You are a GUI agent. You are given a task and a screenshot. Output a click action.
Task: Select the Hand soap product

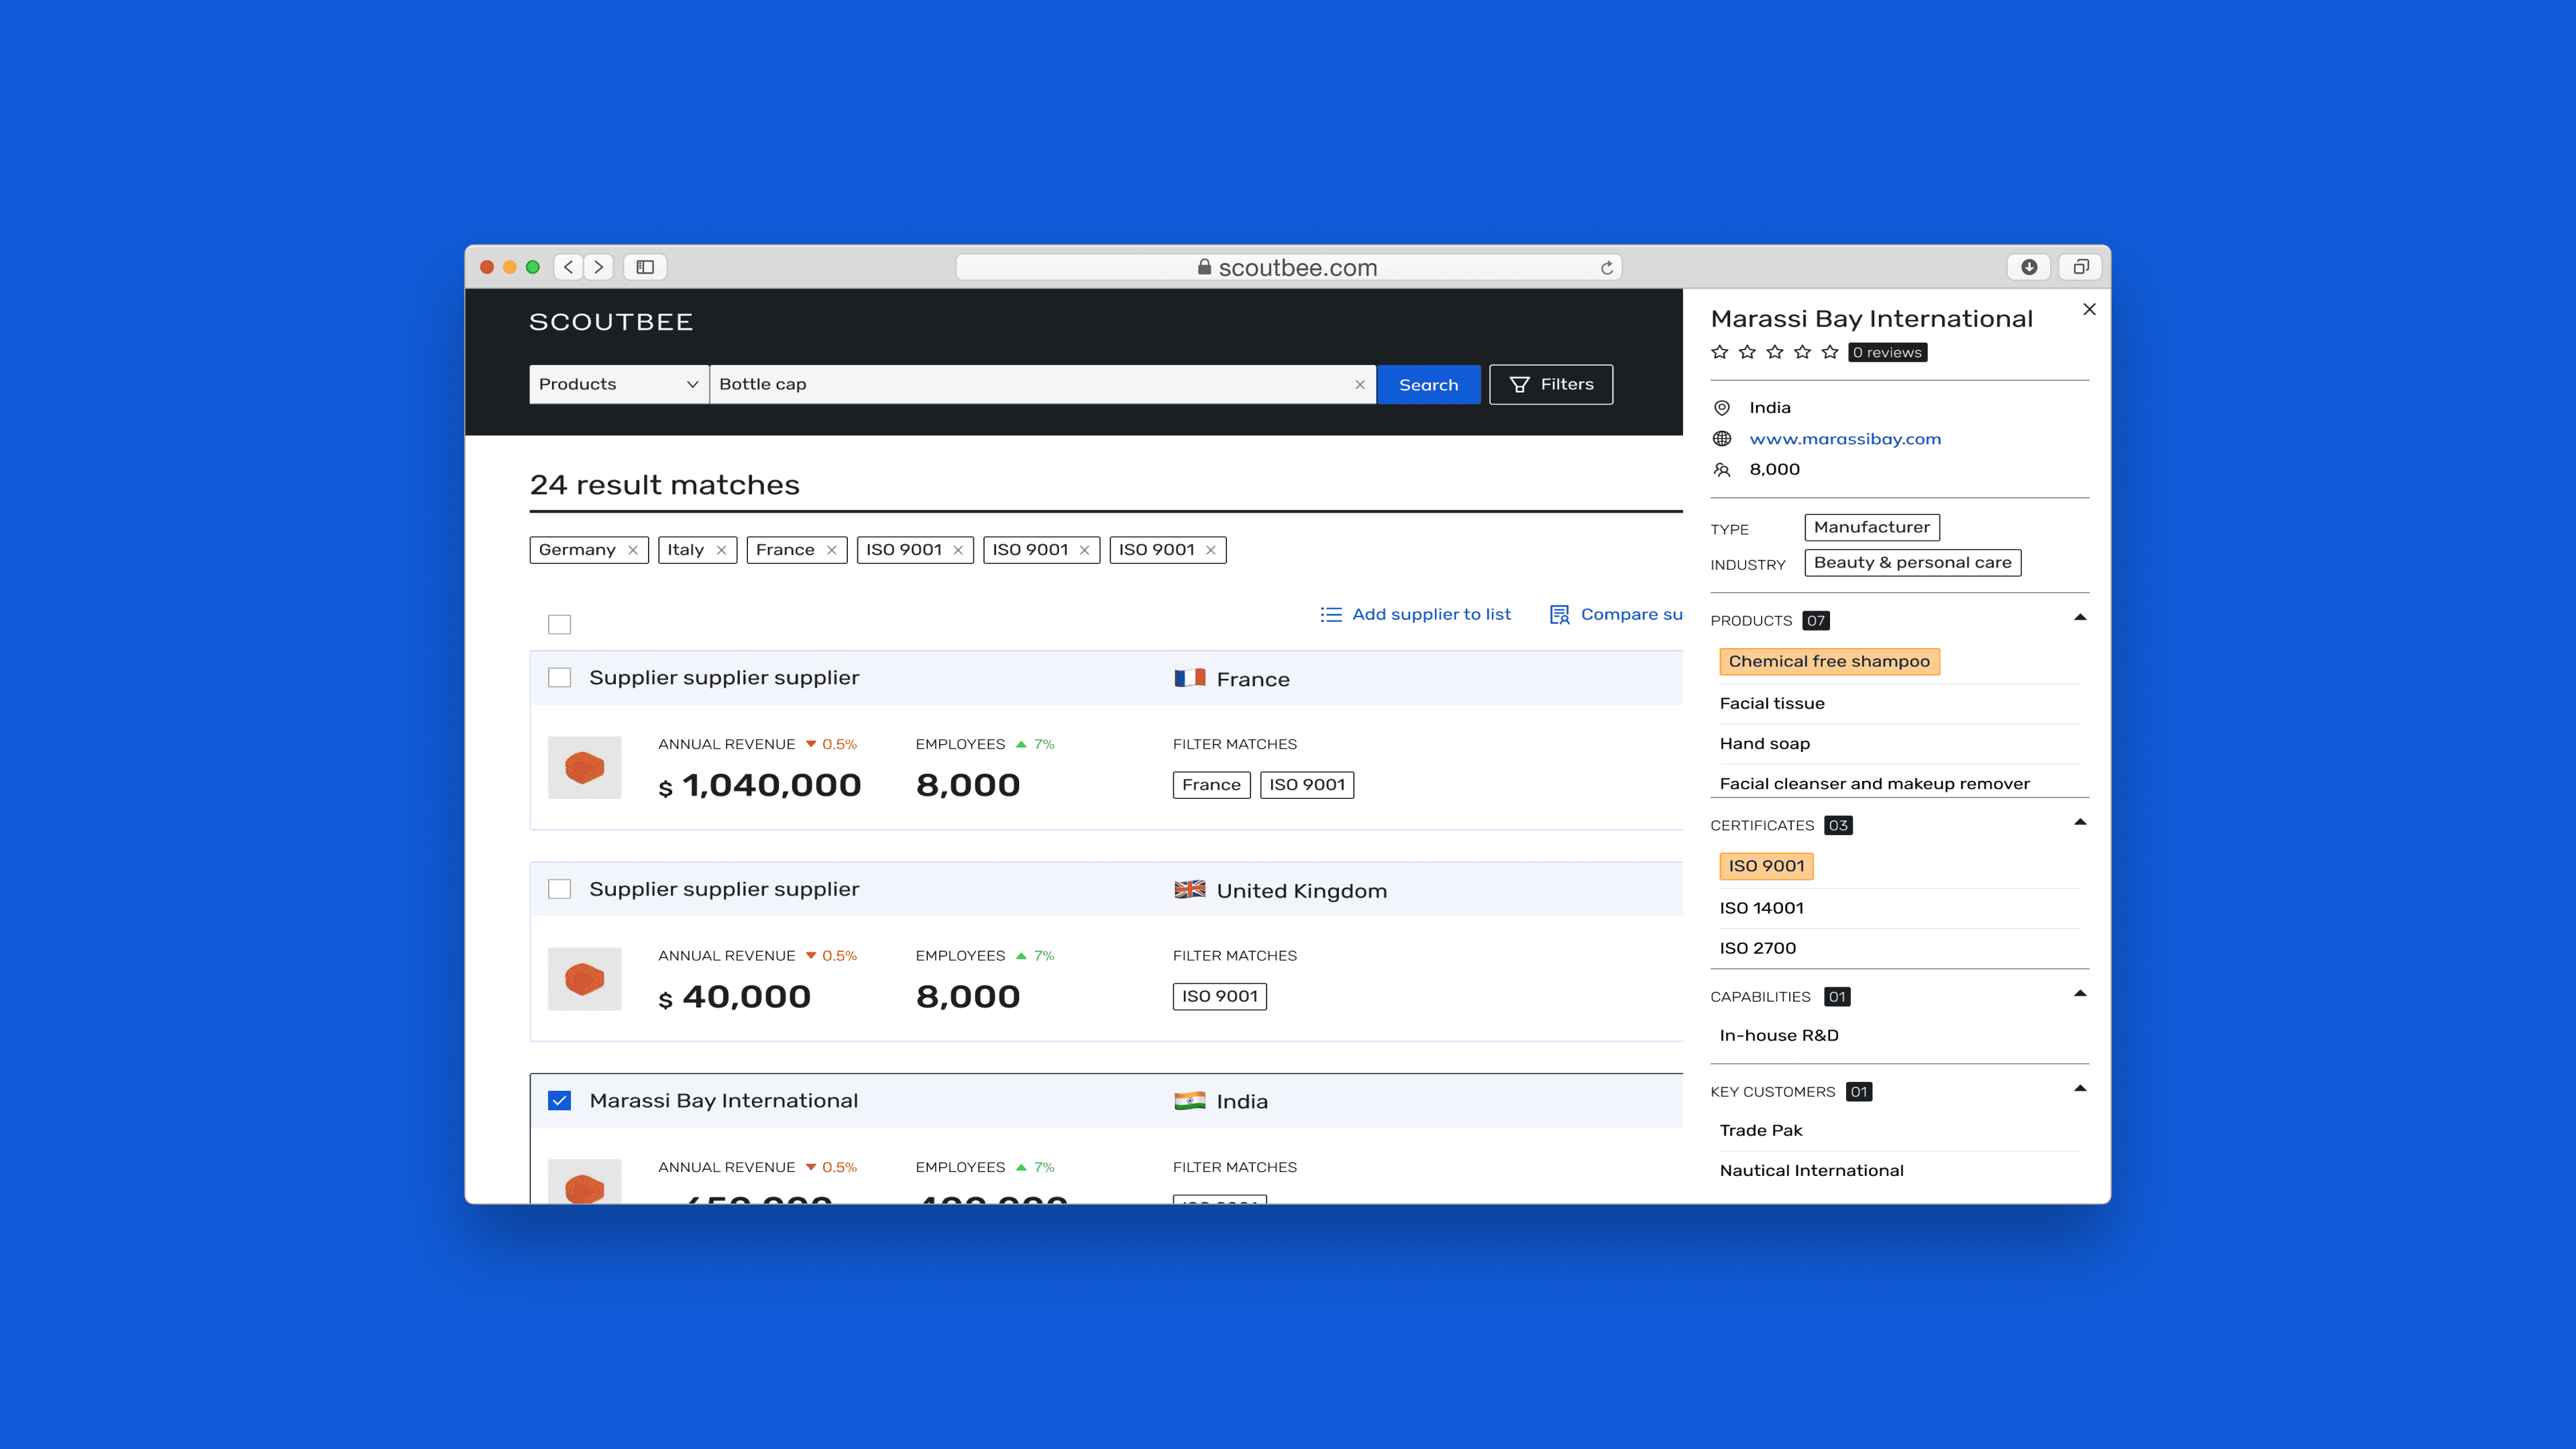pos(1765,744)
